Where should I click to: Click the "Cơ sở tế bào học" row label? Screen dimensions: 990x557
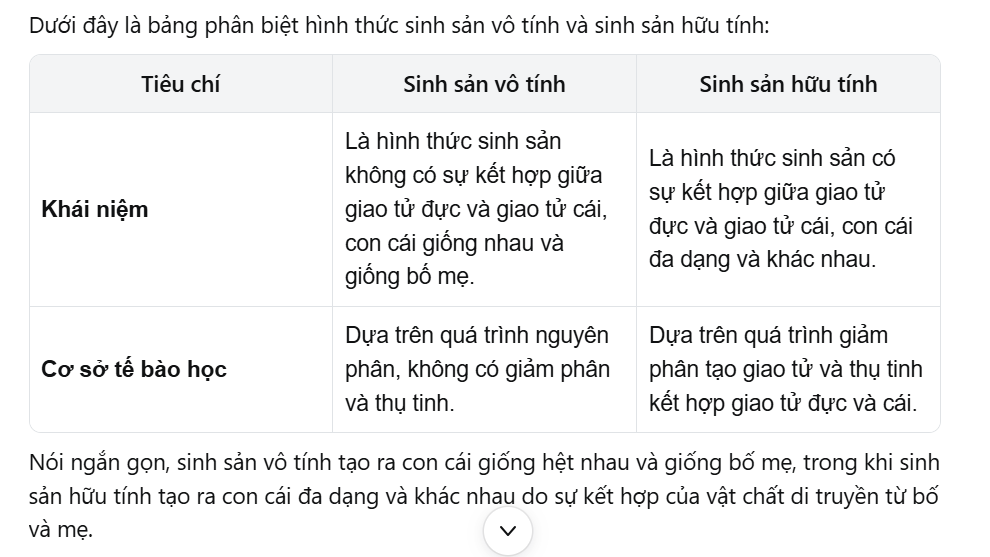[134, 369]
